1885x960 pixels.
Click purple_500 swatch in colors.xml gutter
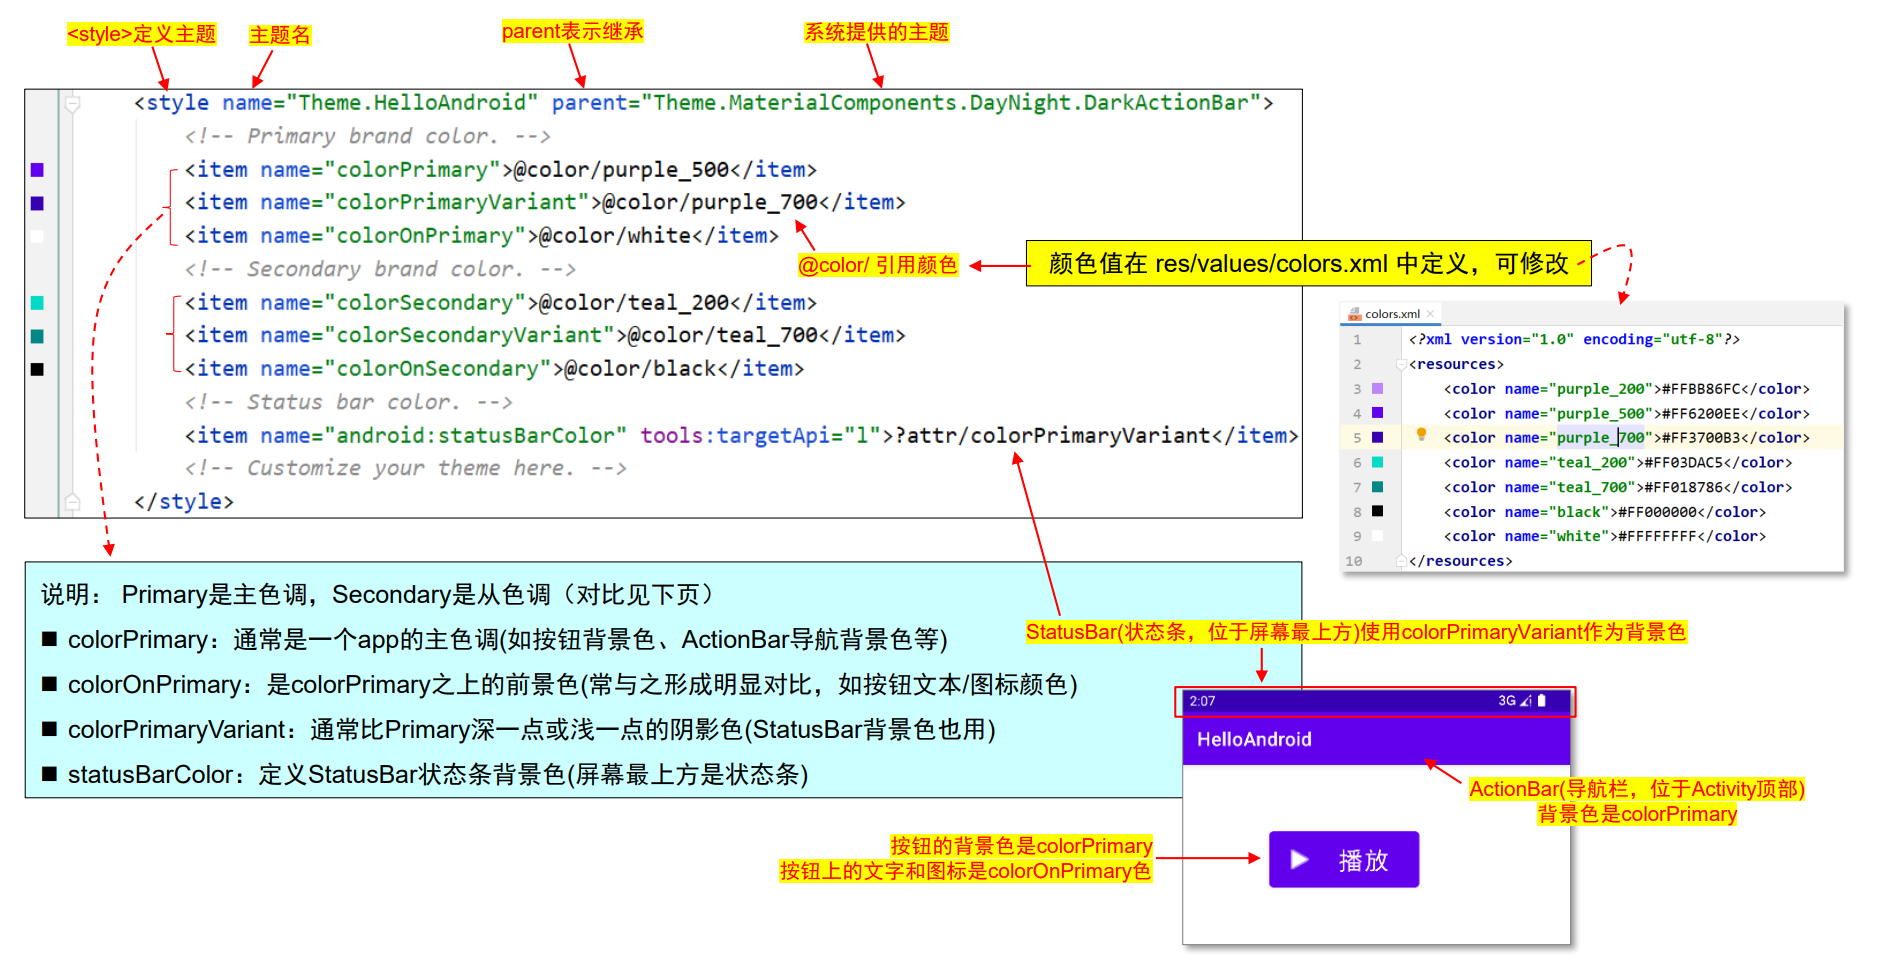coord(1377,412)
